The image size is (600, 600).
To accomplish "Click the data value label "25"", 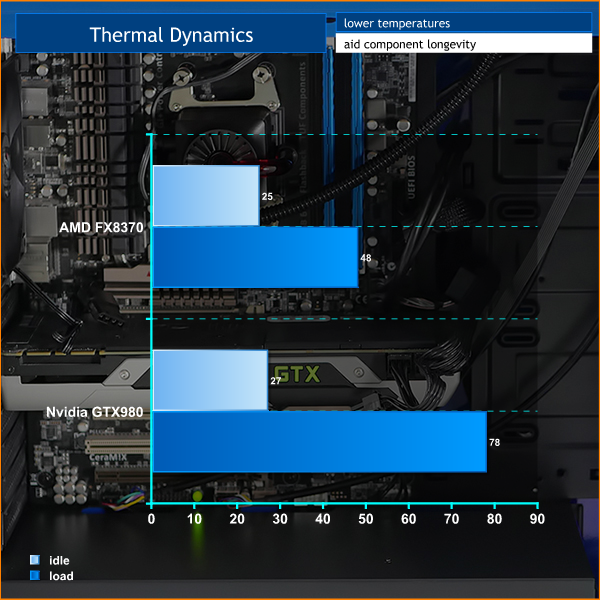I will click(267, 196).
